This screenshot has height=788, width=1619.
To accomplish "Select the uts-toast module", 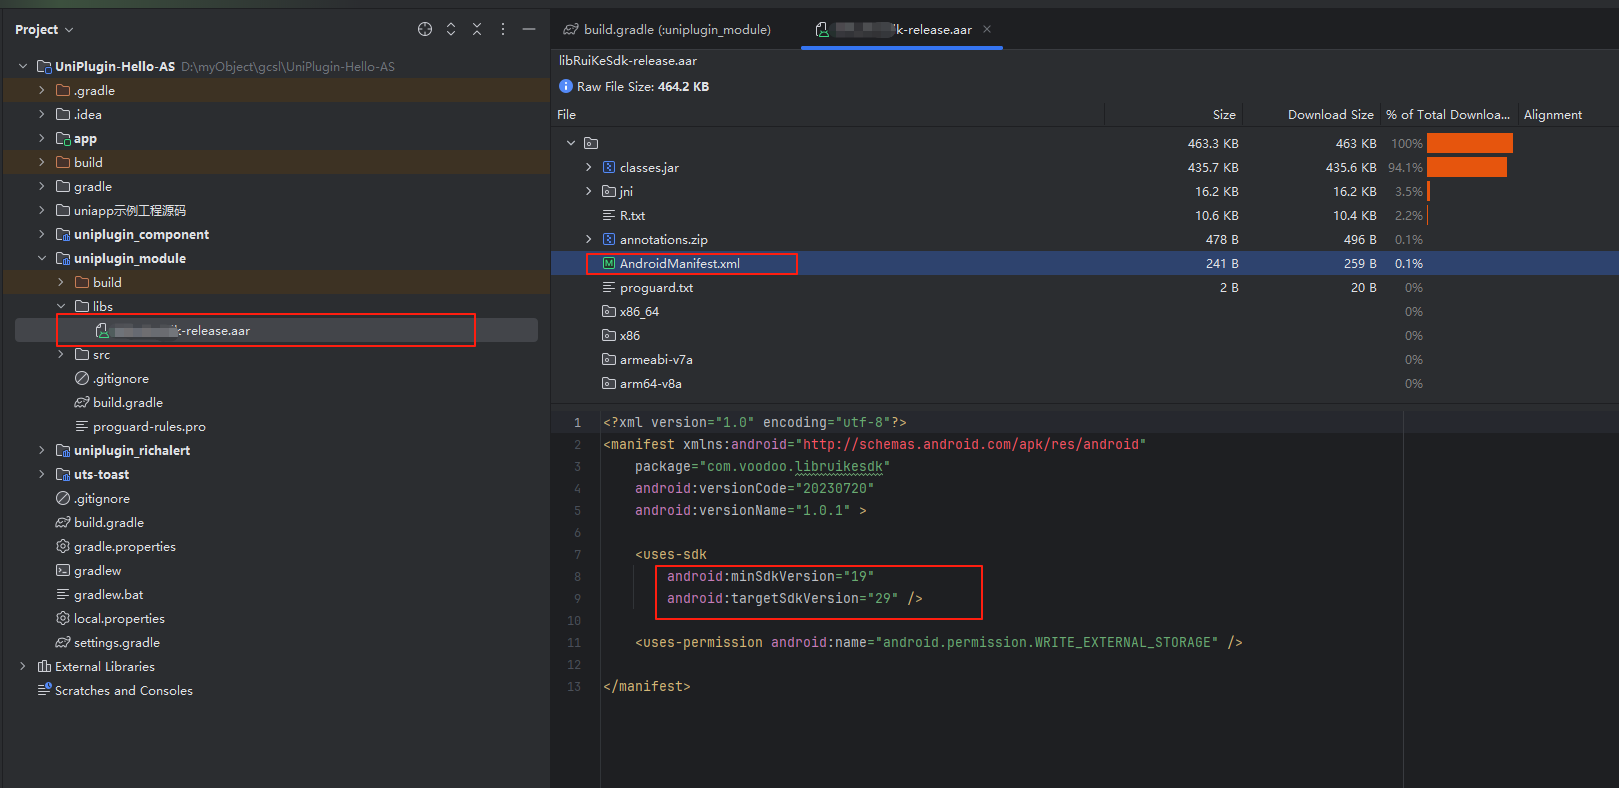I will click(x=101, y=474).
